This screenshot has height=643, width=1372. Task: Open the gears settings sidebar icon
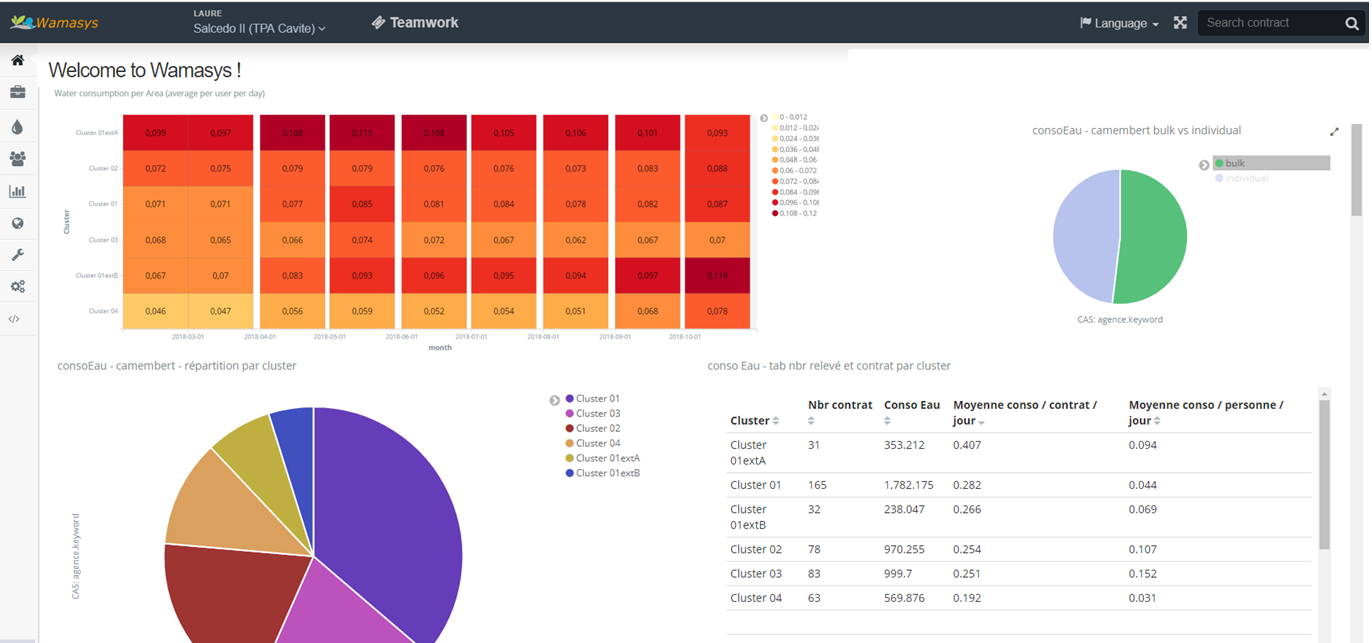(17, 287)
